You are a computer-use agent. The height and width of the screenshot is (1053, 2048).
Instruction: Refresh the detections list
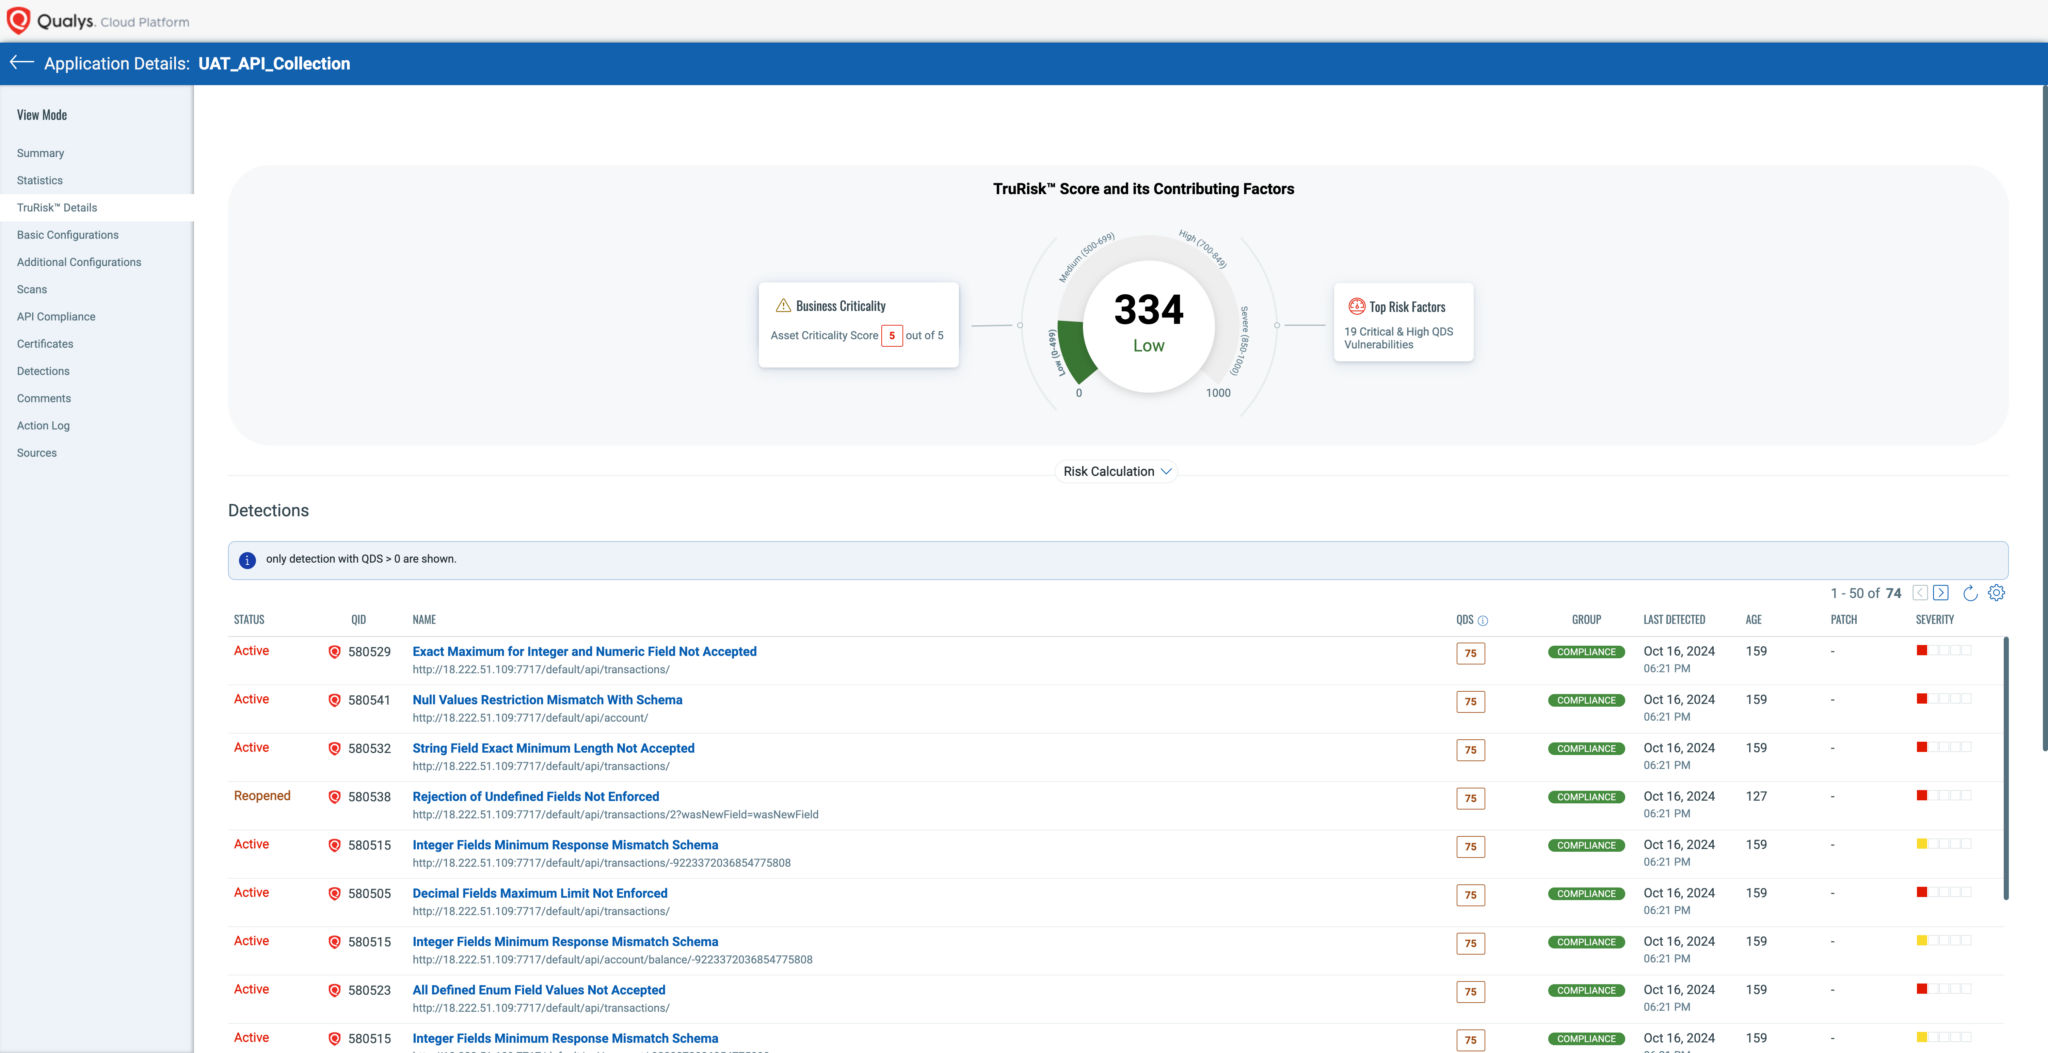tap(1969, 593)
